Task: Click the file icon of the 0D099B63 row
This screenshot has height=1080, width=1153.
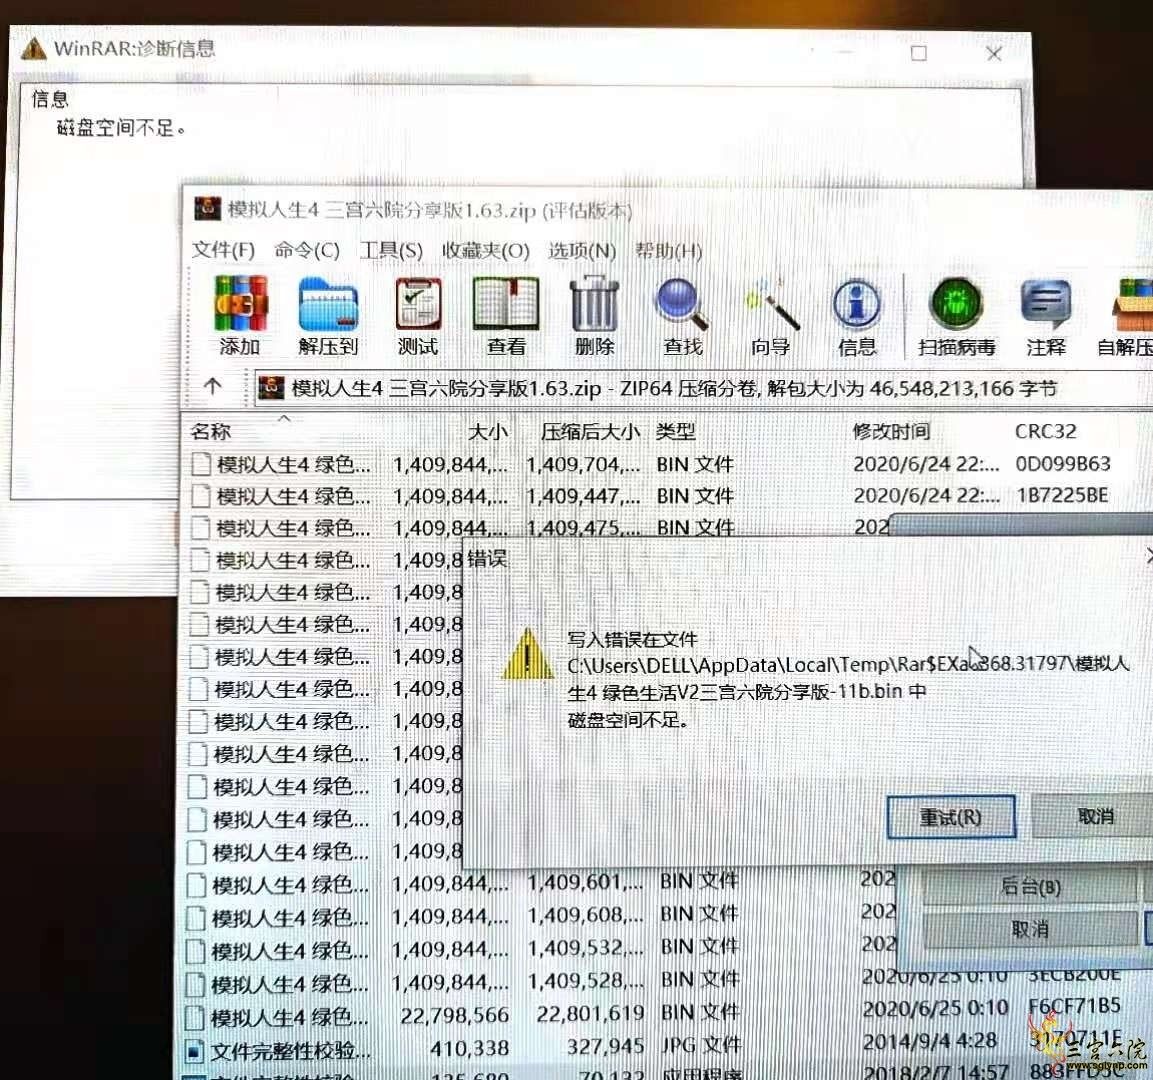Action: pos(201,465)
